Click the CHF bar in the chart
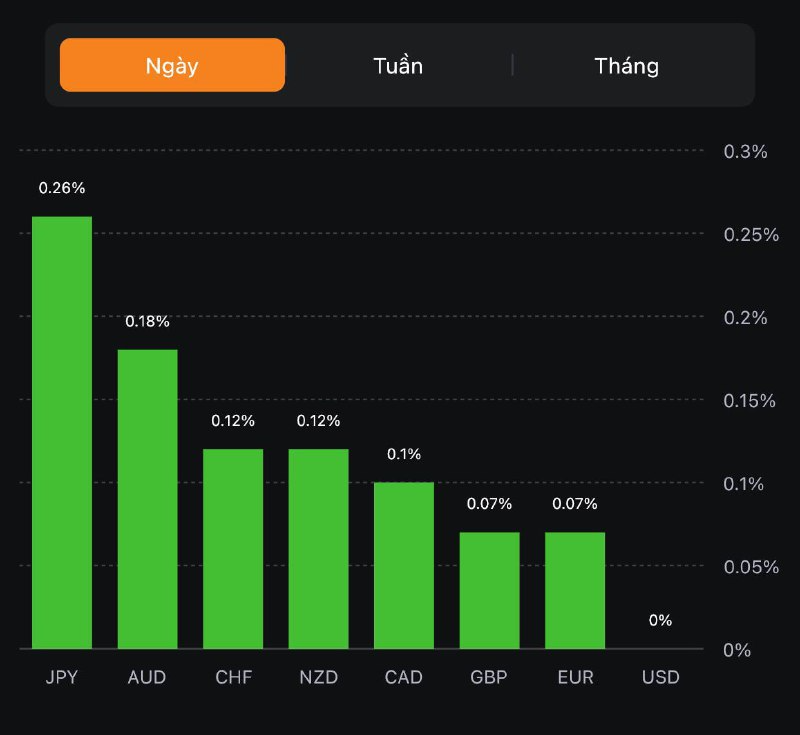The image size is (800, 735). [233, 548]
